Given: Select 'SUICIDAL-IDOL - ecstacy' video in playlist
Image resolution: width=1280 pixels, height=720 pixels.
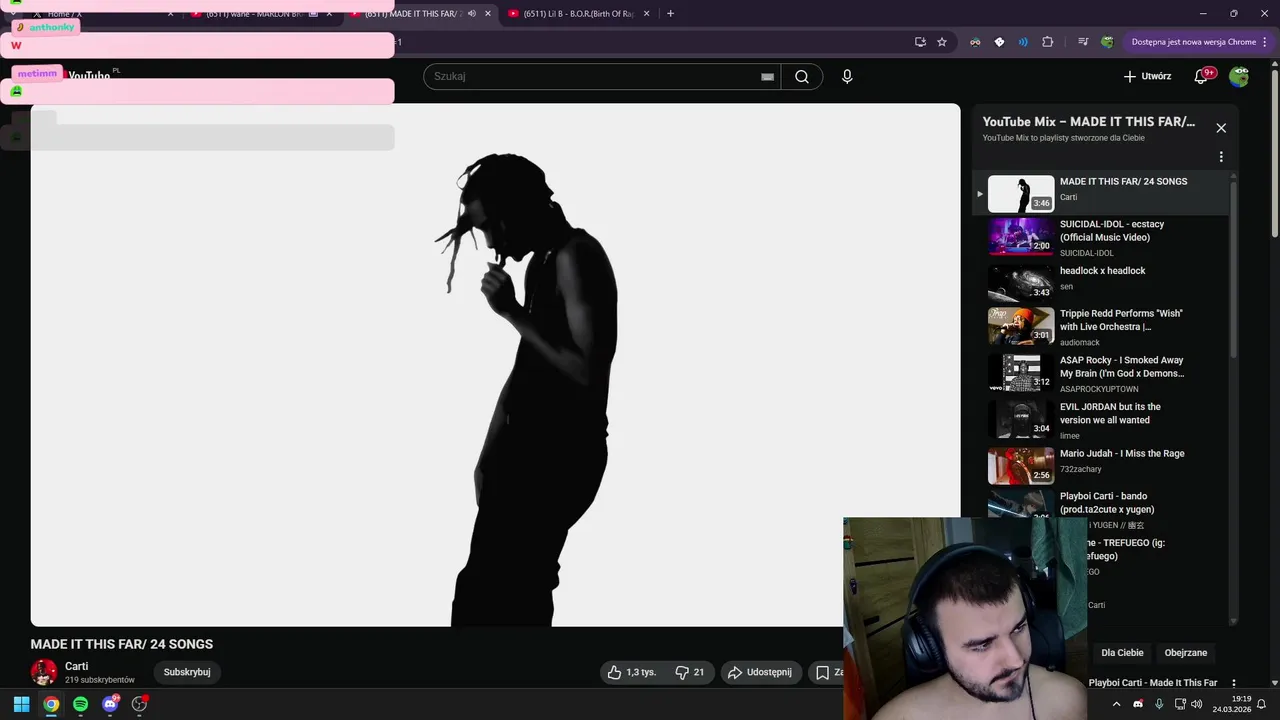Looking at the screenshot, I should click(x=1100, y=238).
